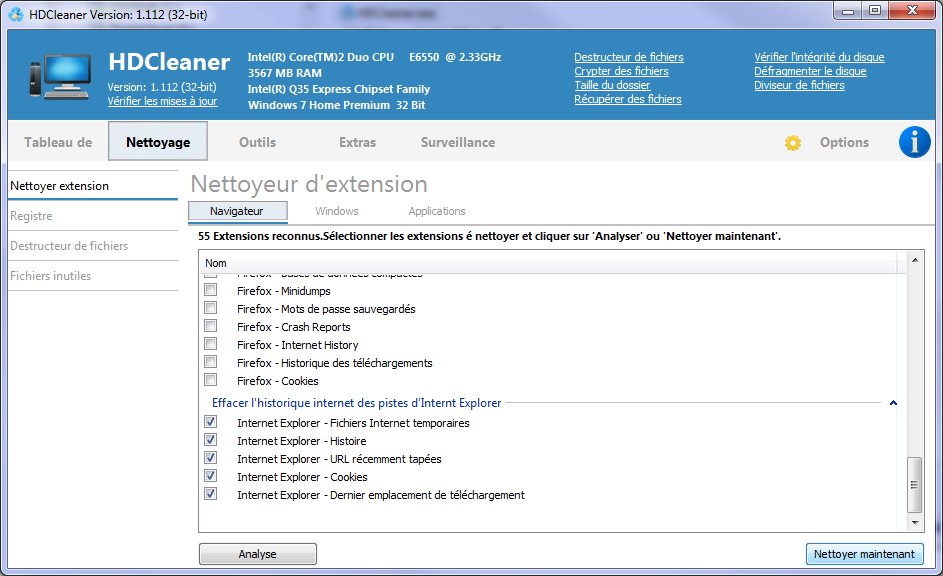
Task: Check Firefox - Internet History
Action: coord(210,344)
